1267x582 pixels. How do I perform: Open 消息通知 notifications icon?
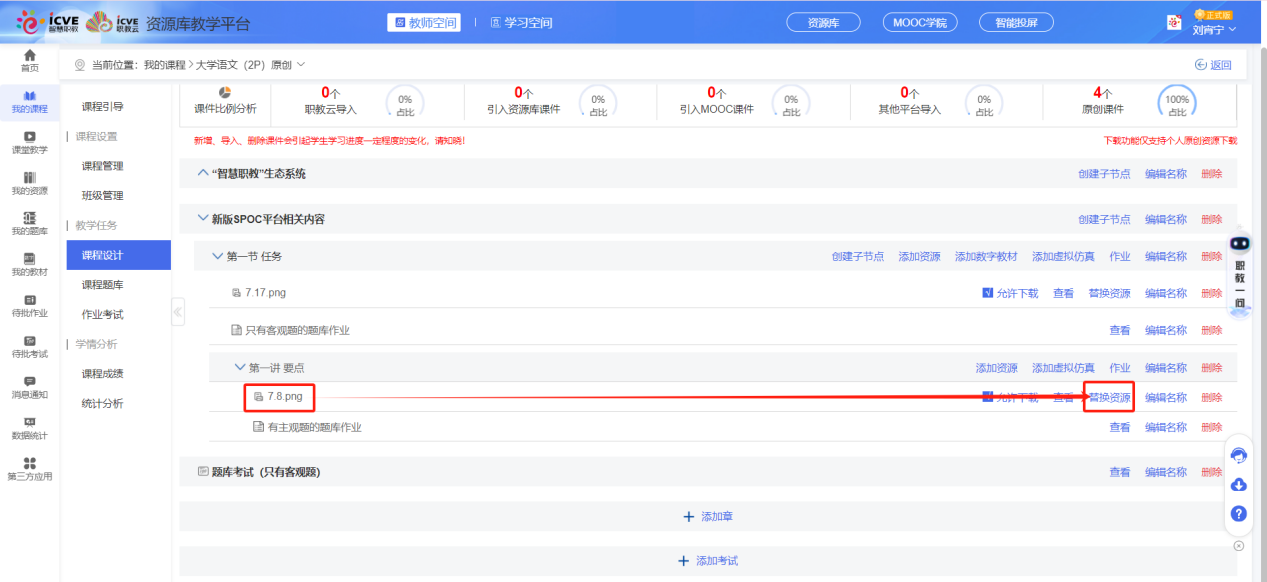click(x=30, y=387)
